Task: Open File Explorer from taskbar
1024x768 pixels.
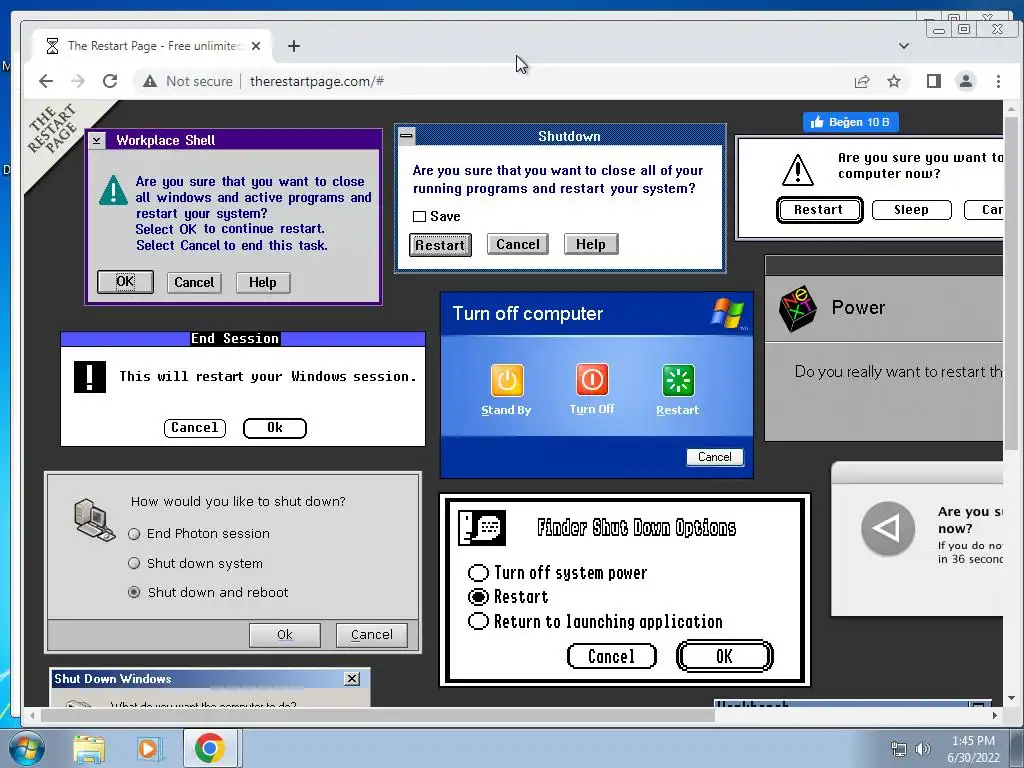Action: pyautogui.click(x=89, y=748)
